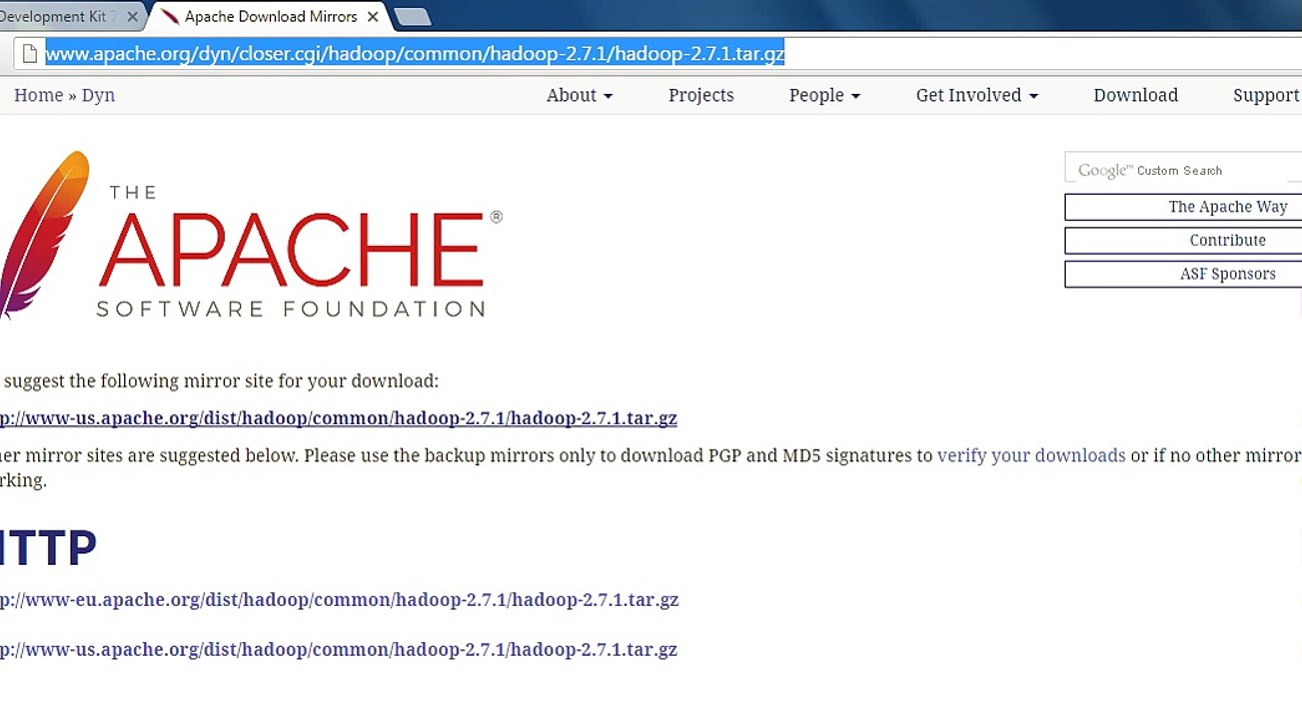Expand the People dropdown menu
The height and width of the screenshot is (720, 1302).
[x=824, y=95]
